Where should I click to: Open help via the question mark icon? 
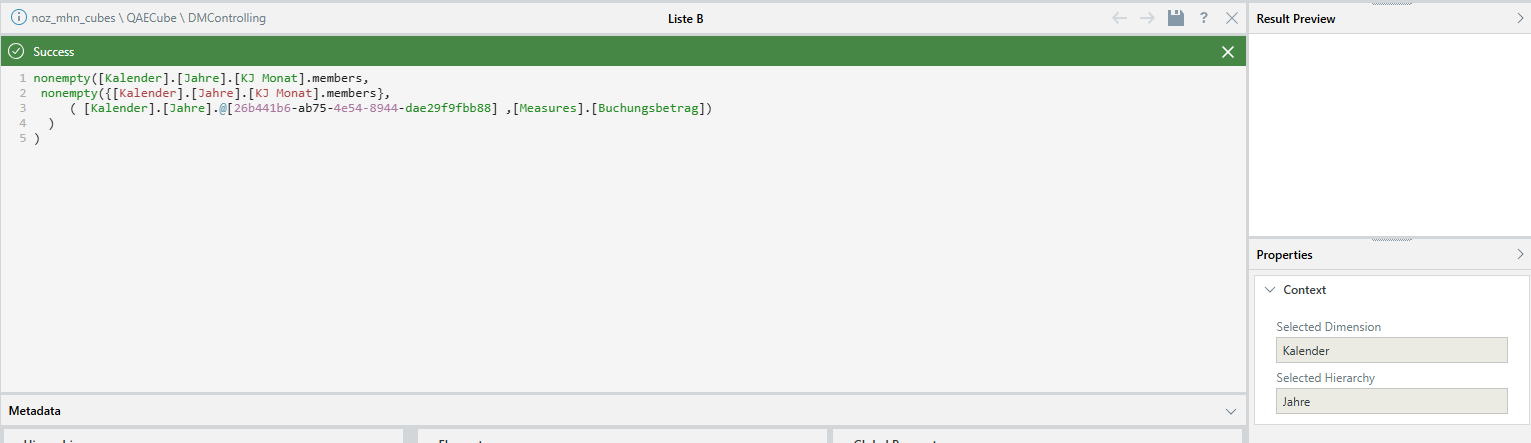(1204, 18)
